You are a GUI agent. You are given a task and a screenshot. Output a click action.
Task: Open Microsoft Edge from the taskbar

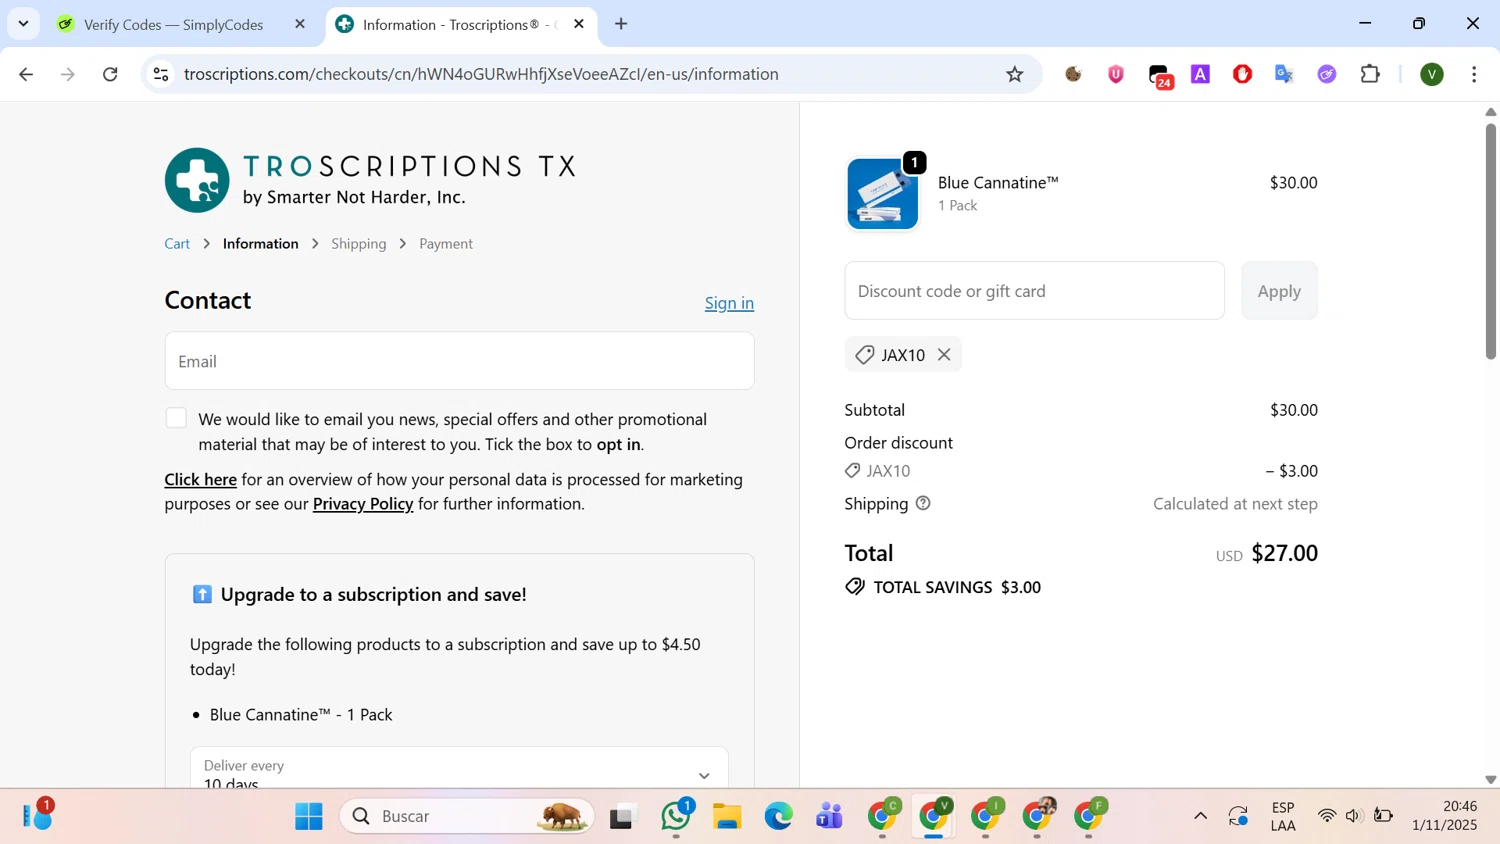779,816
